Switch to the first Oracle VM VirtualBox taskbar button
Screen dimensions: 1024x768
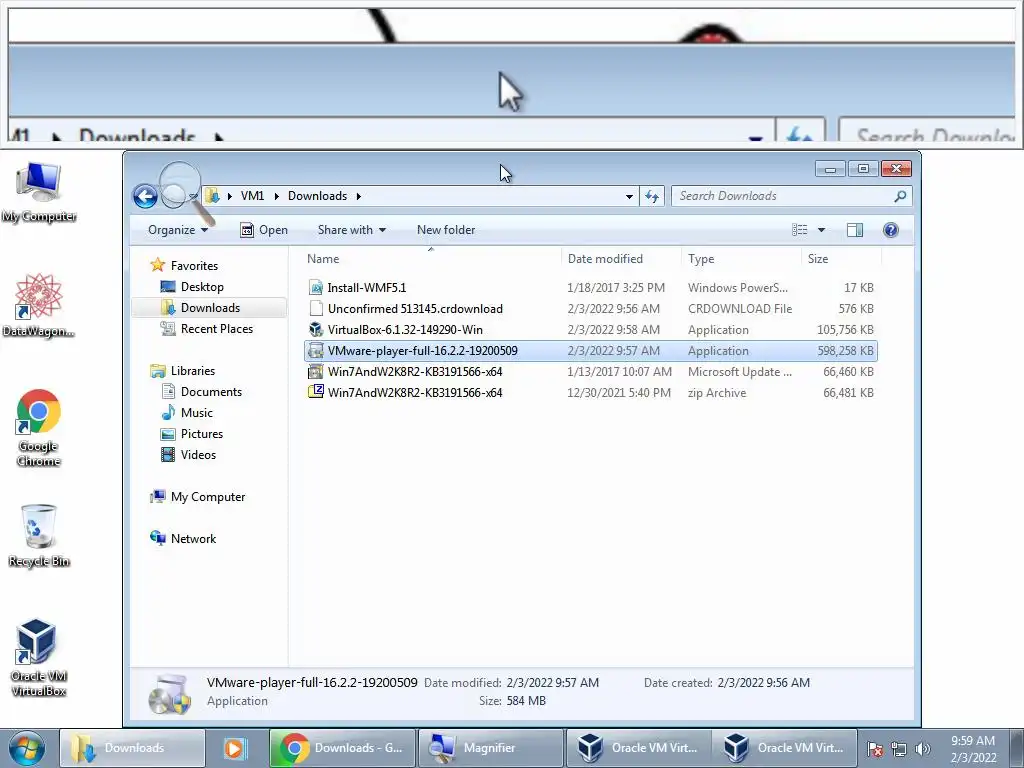click(x=638, y=748)
